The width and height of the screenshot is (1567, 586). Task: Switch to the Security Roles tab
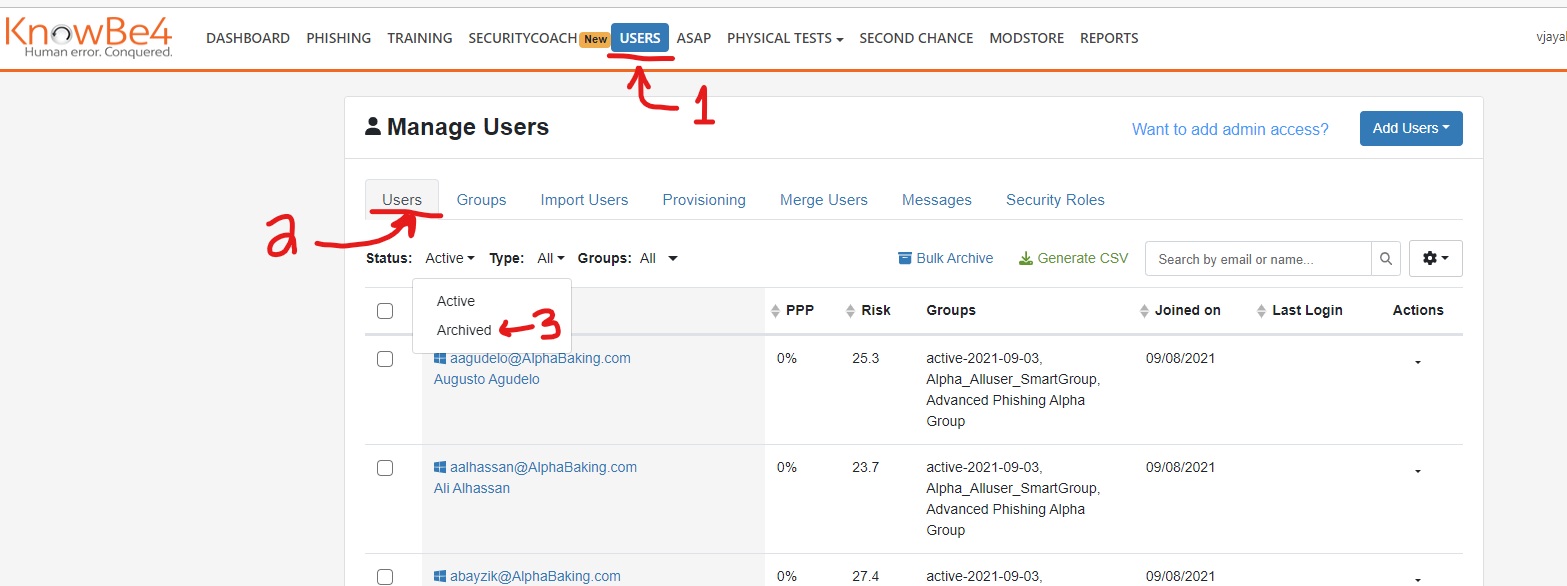[x=1055, y=200]
